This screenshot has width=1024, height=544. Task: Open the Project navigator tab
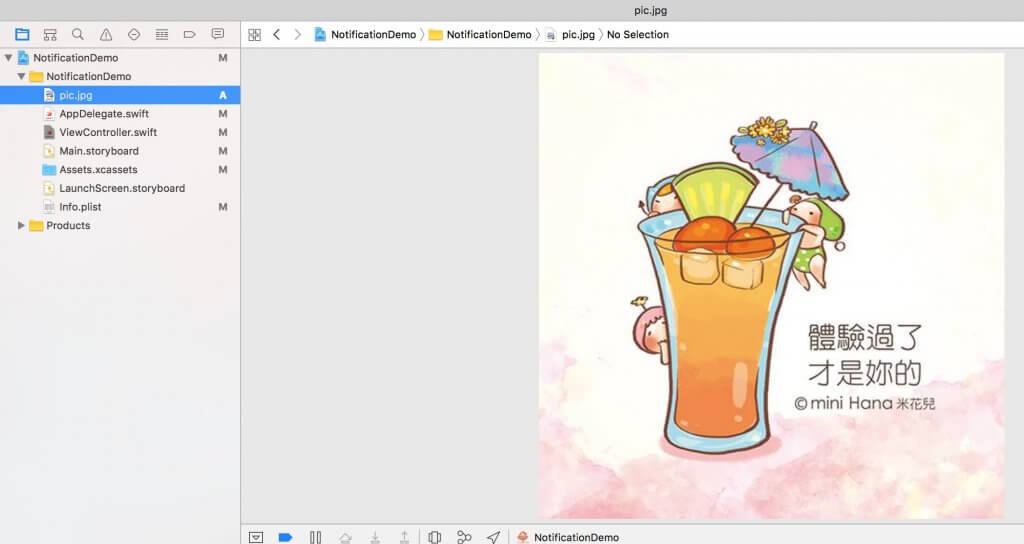(x=22, y=35)
